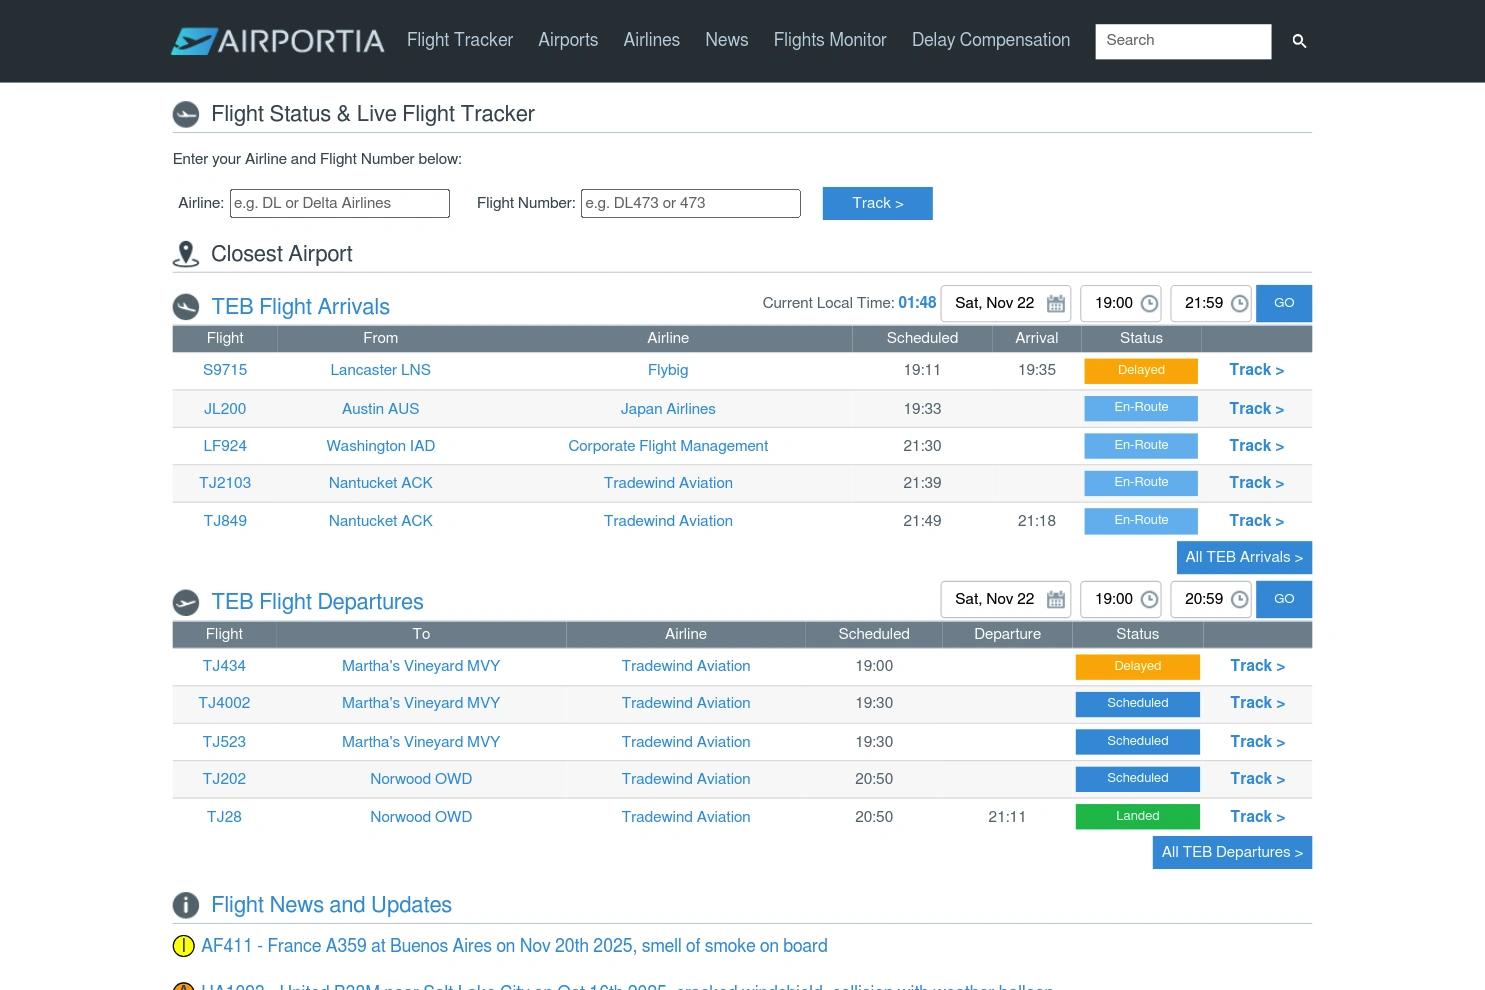The width and height of the screenshot is (1485, 990).
Task: Open arrivals date field Sat, Nov 22
Action: pos(1006,303)
